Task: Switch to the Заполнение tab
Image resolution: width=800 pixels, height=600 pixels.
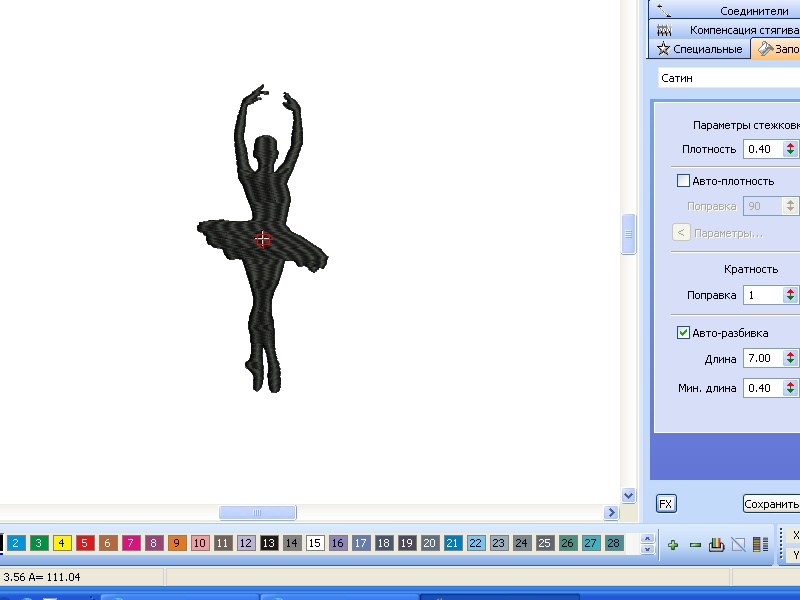Action: tap(776, 49)
